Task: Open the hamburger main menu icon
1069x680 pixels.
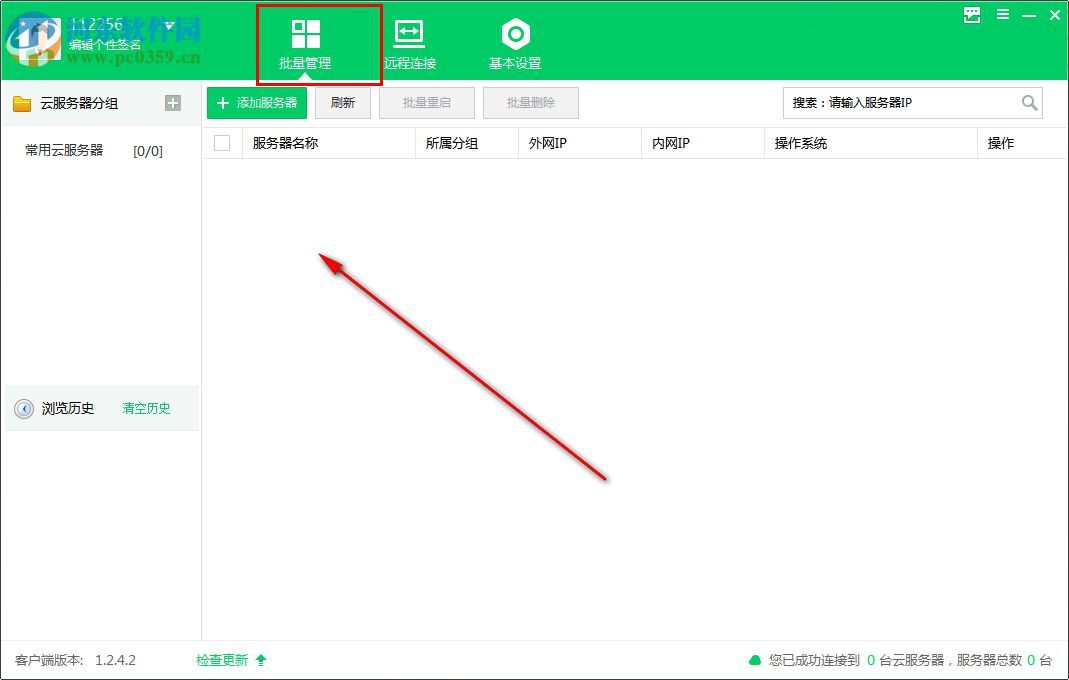Action: [x=1002, y=15]
